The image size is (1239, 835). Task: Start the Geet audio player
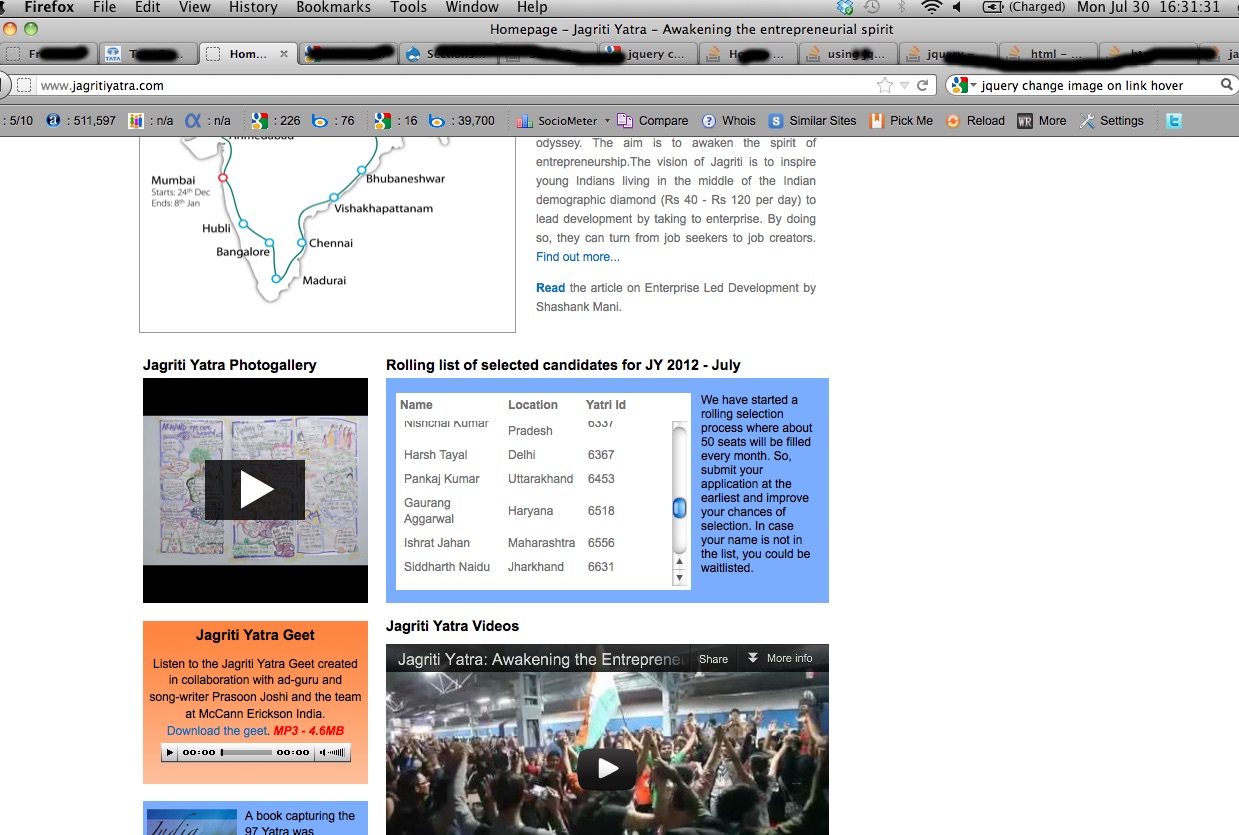coord(170,752)
